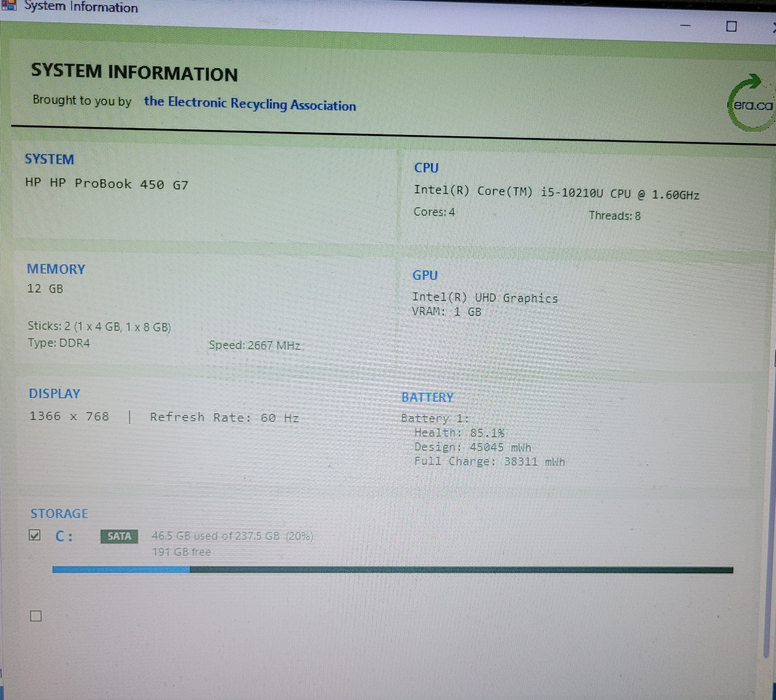The height and width of the screenshot is (700, 776).
Task: Click the BATTERY section heading
Action: (x=428, y=398)
